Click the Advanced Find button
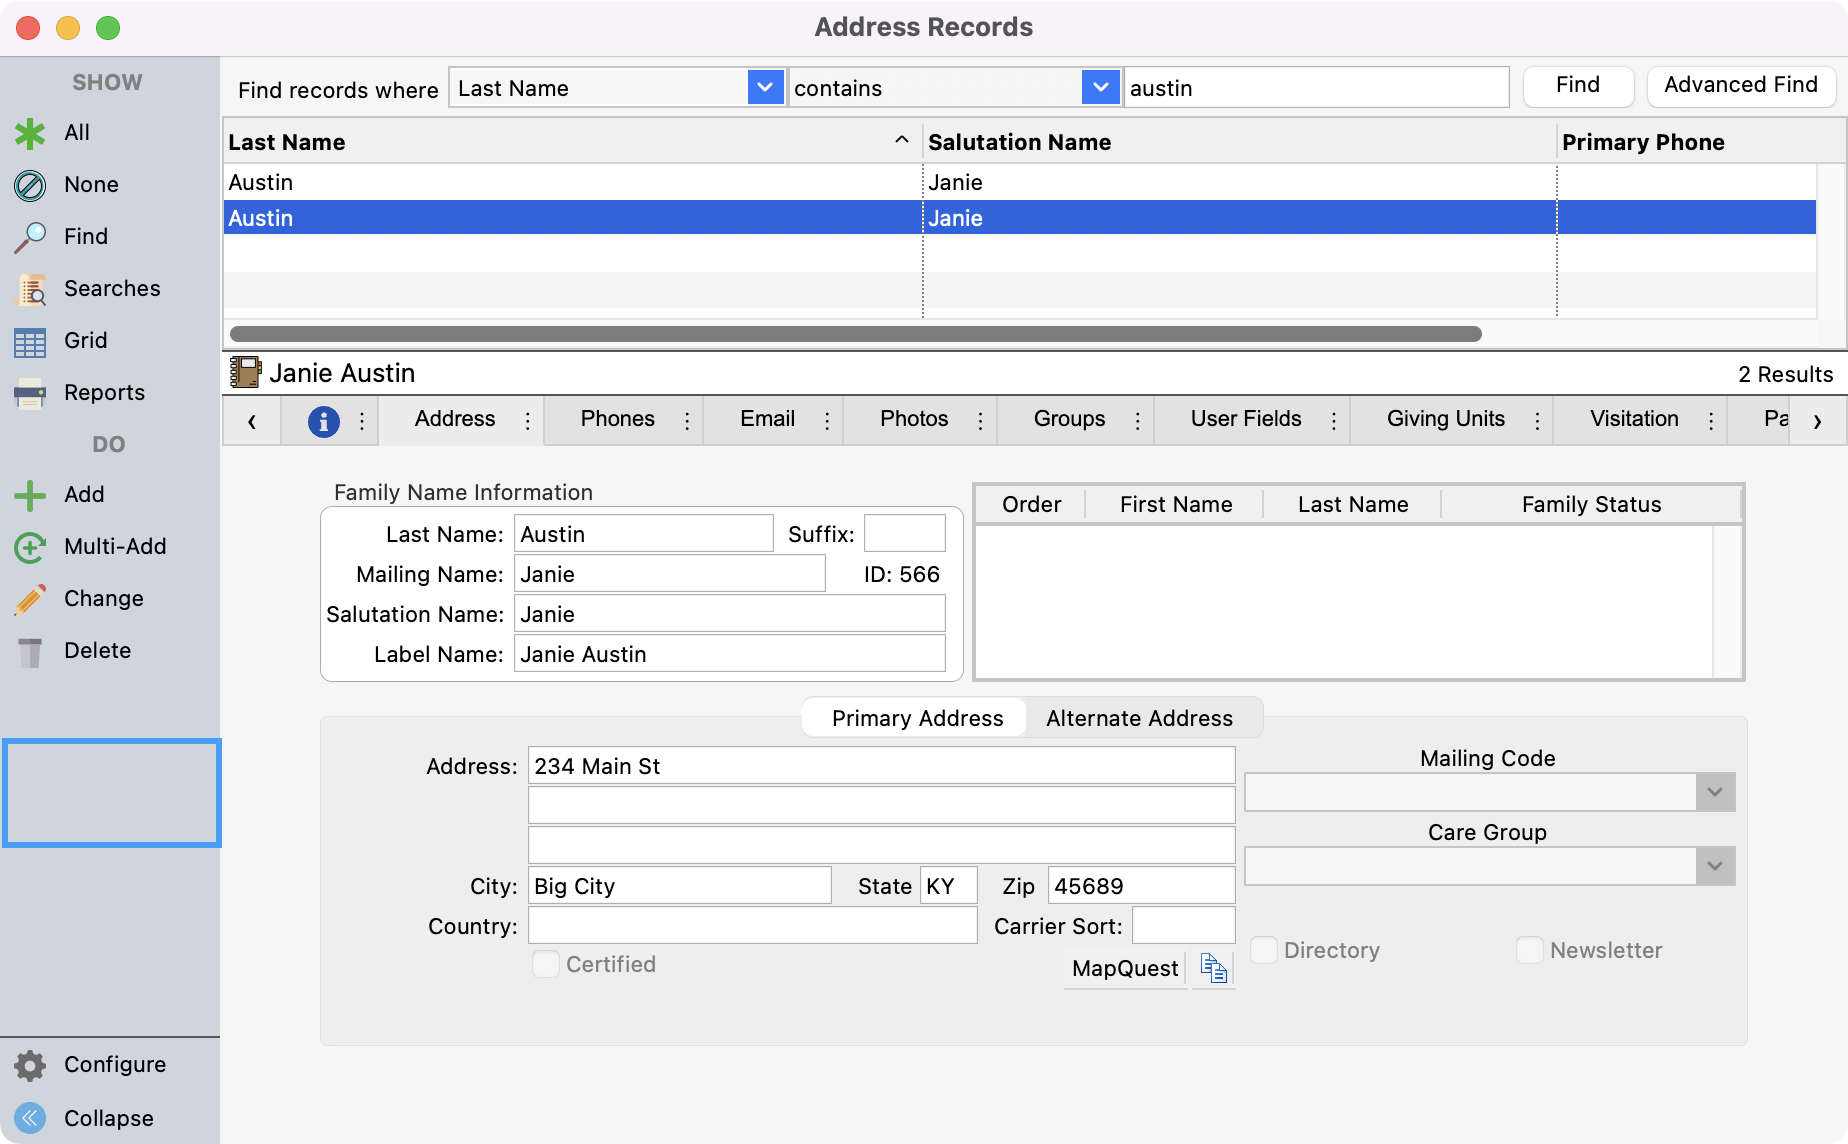 click(x=1740, y=86)
